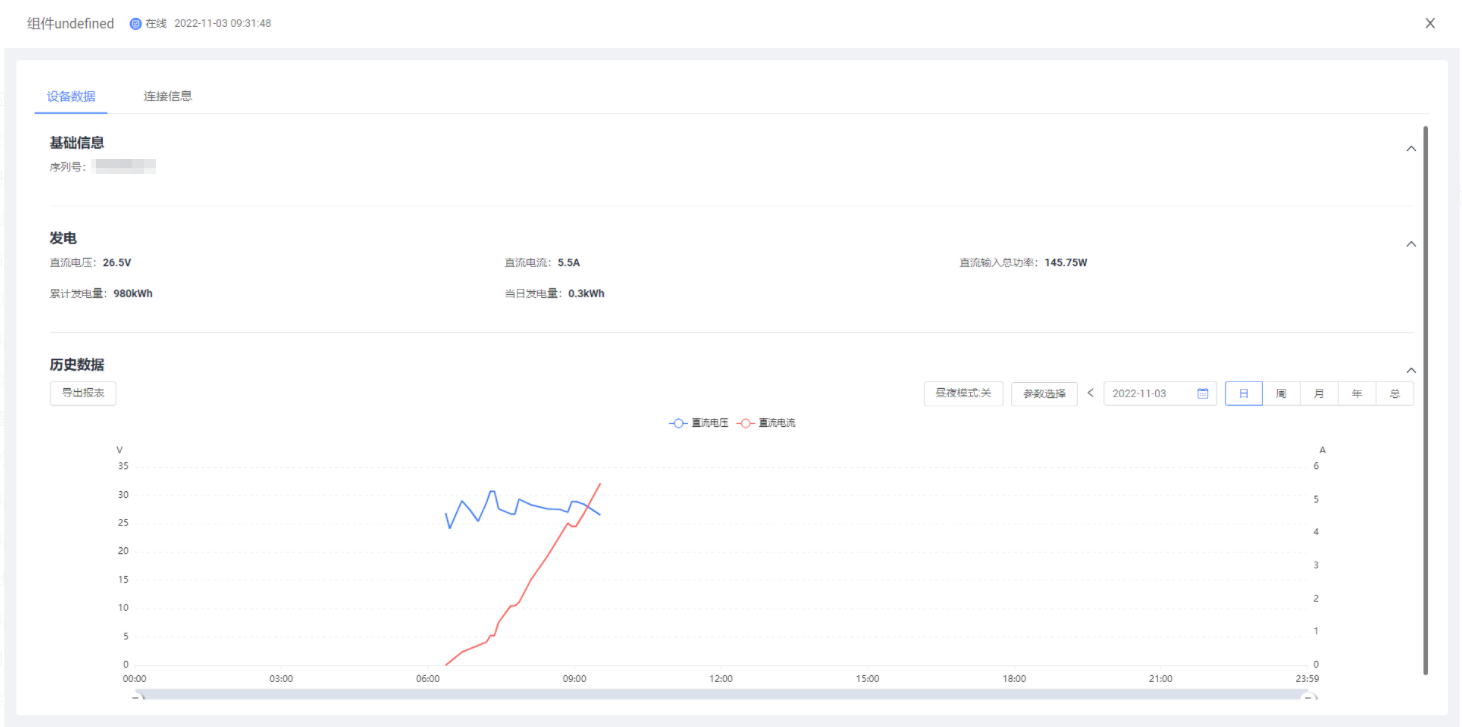Image resolution: width=1462 pixels, height=727 pixels.
Task: Click the chart time-range zoom slider bar
Action: tap(724, 694)
